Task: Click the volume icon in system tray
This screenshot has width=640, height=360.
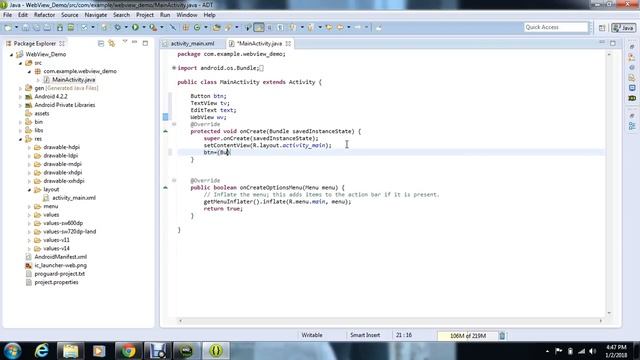Action: click(592, 351)
